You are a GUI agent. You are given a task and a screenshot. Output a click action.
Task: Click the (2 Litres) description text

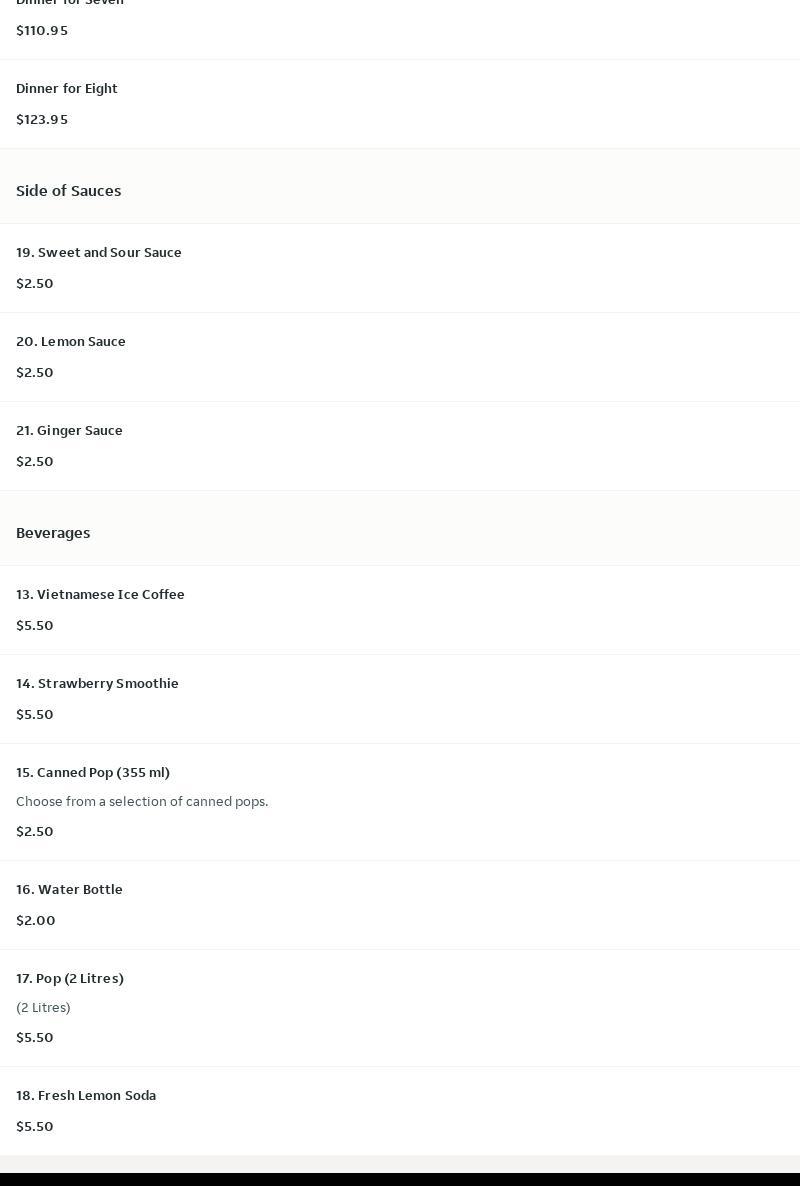(43, 1007)
